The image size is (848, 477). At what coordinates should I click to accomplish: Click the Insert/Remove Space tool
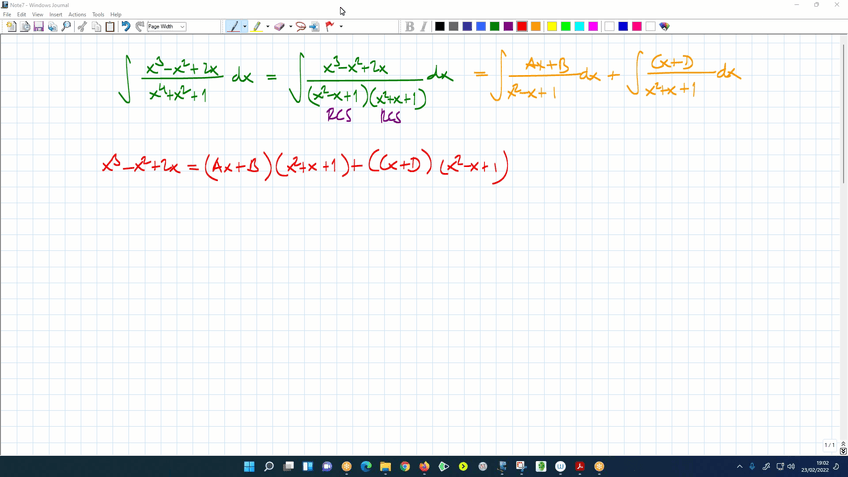pos(314,27)
